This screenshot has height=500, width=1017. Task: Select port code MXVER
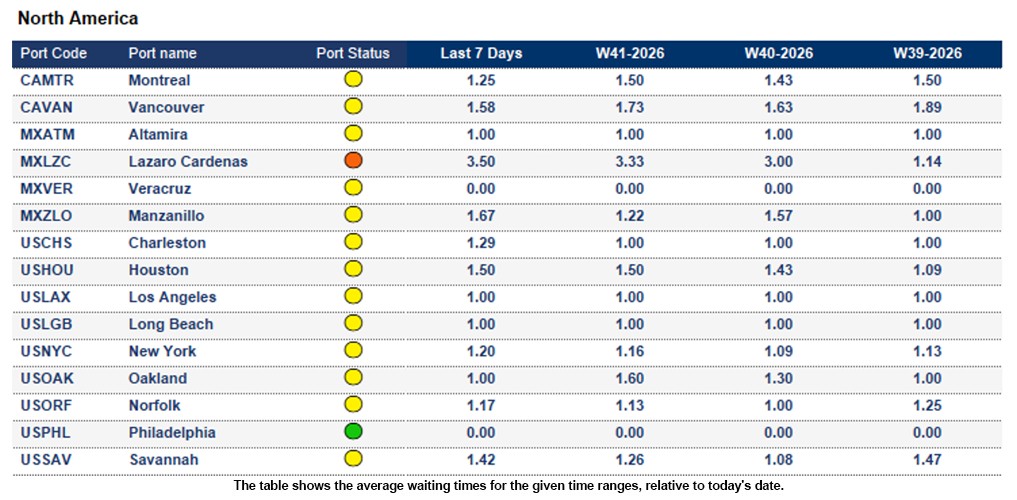(x=46, y=189)
